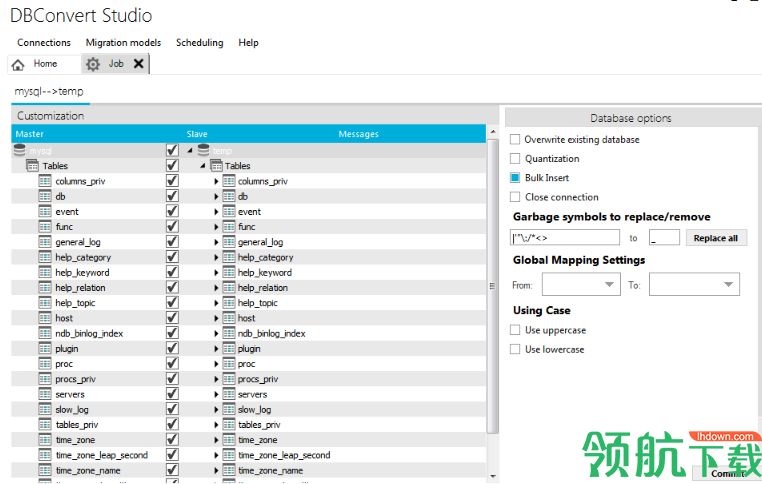The image size is (762, 484).
Task: Expand slave event table node
Action: 216,212
